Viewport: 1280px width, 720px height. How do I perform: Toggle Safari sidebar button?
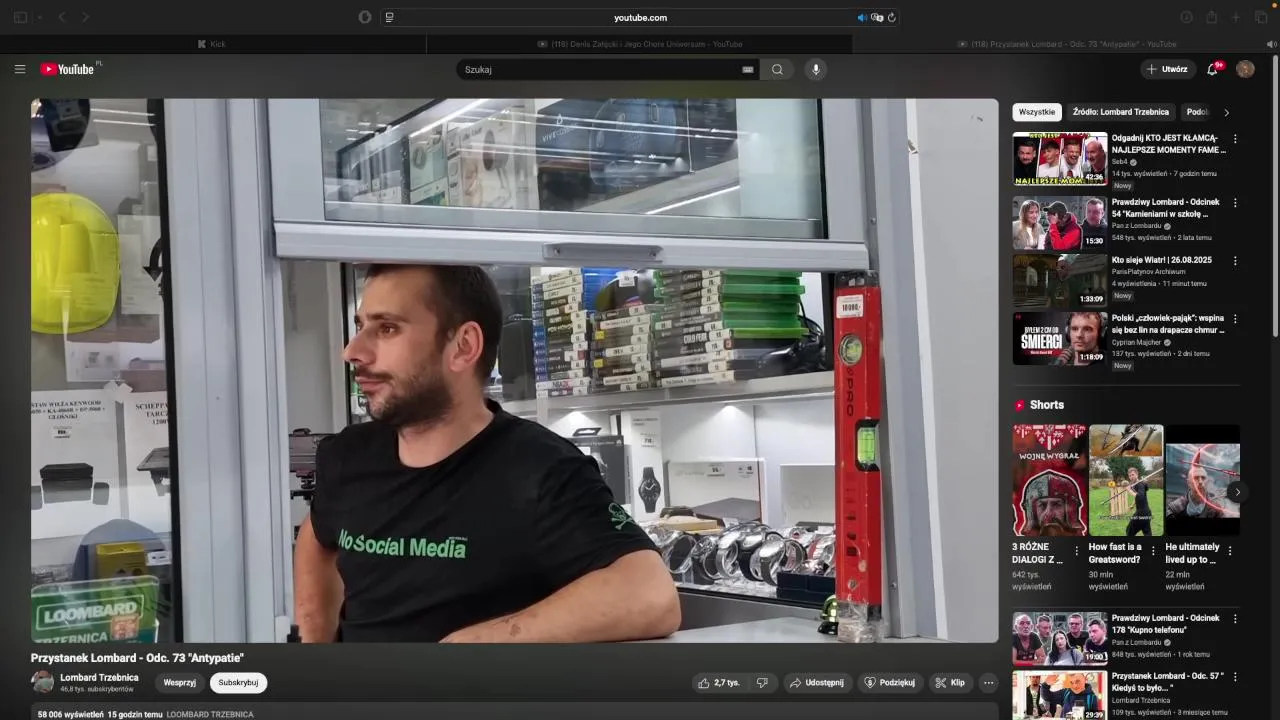(20, 17)
